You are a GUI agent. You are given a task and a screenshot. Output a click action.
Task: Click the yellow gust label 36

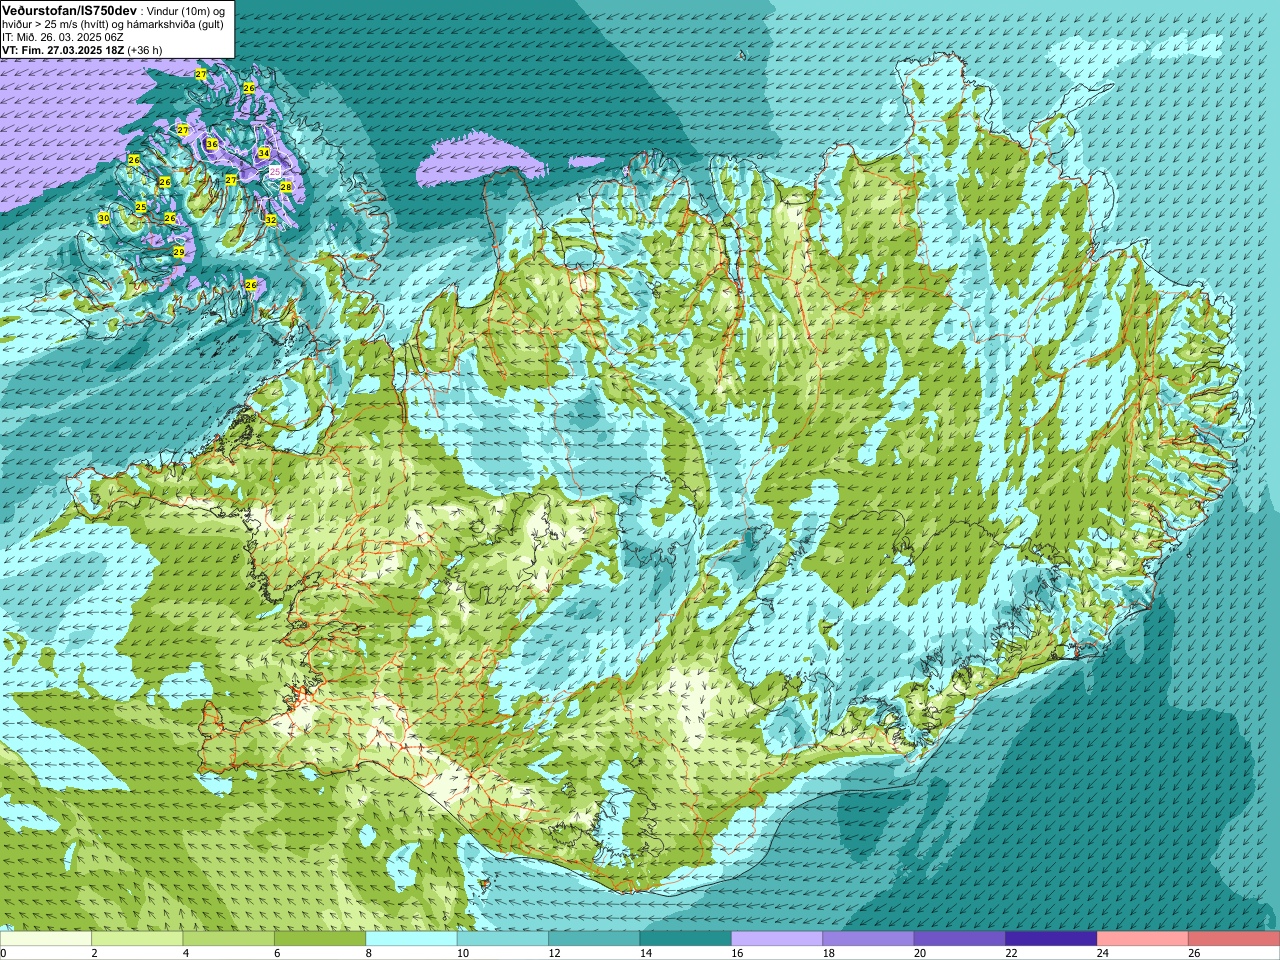211,144
